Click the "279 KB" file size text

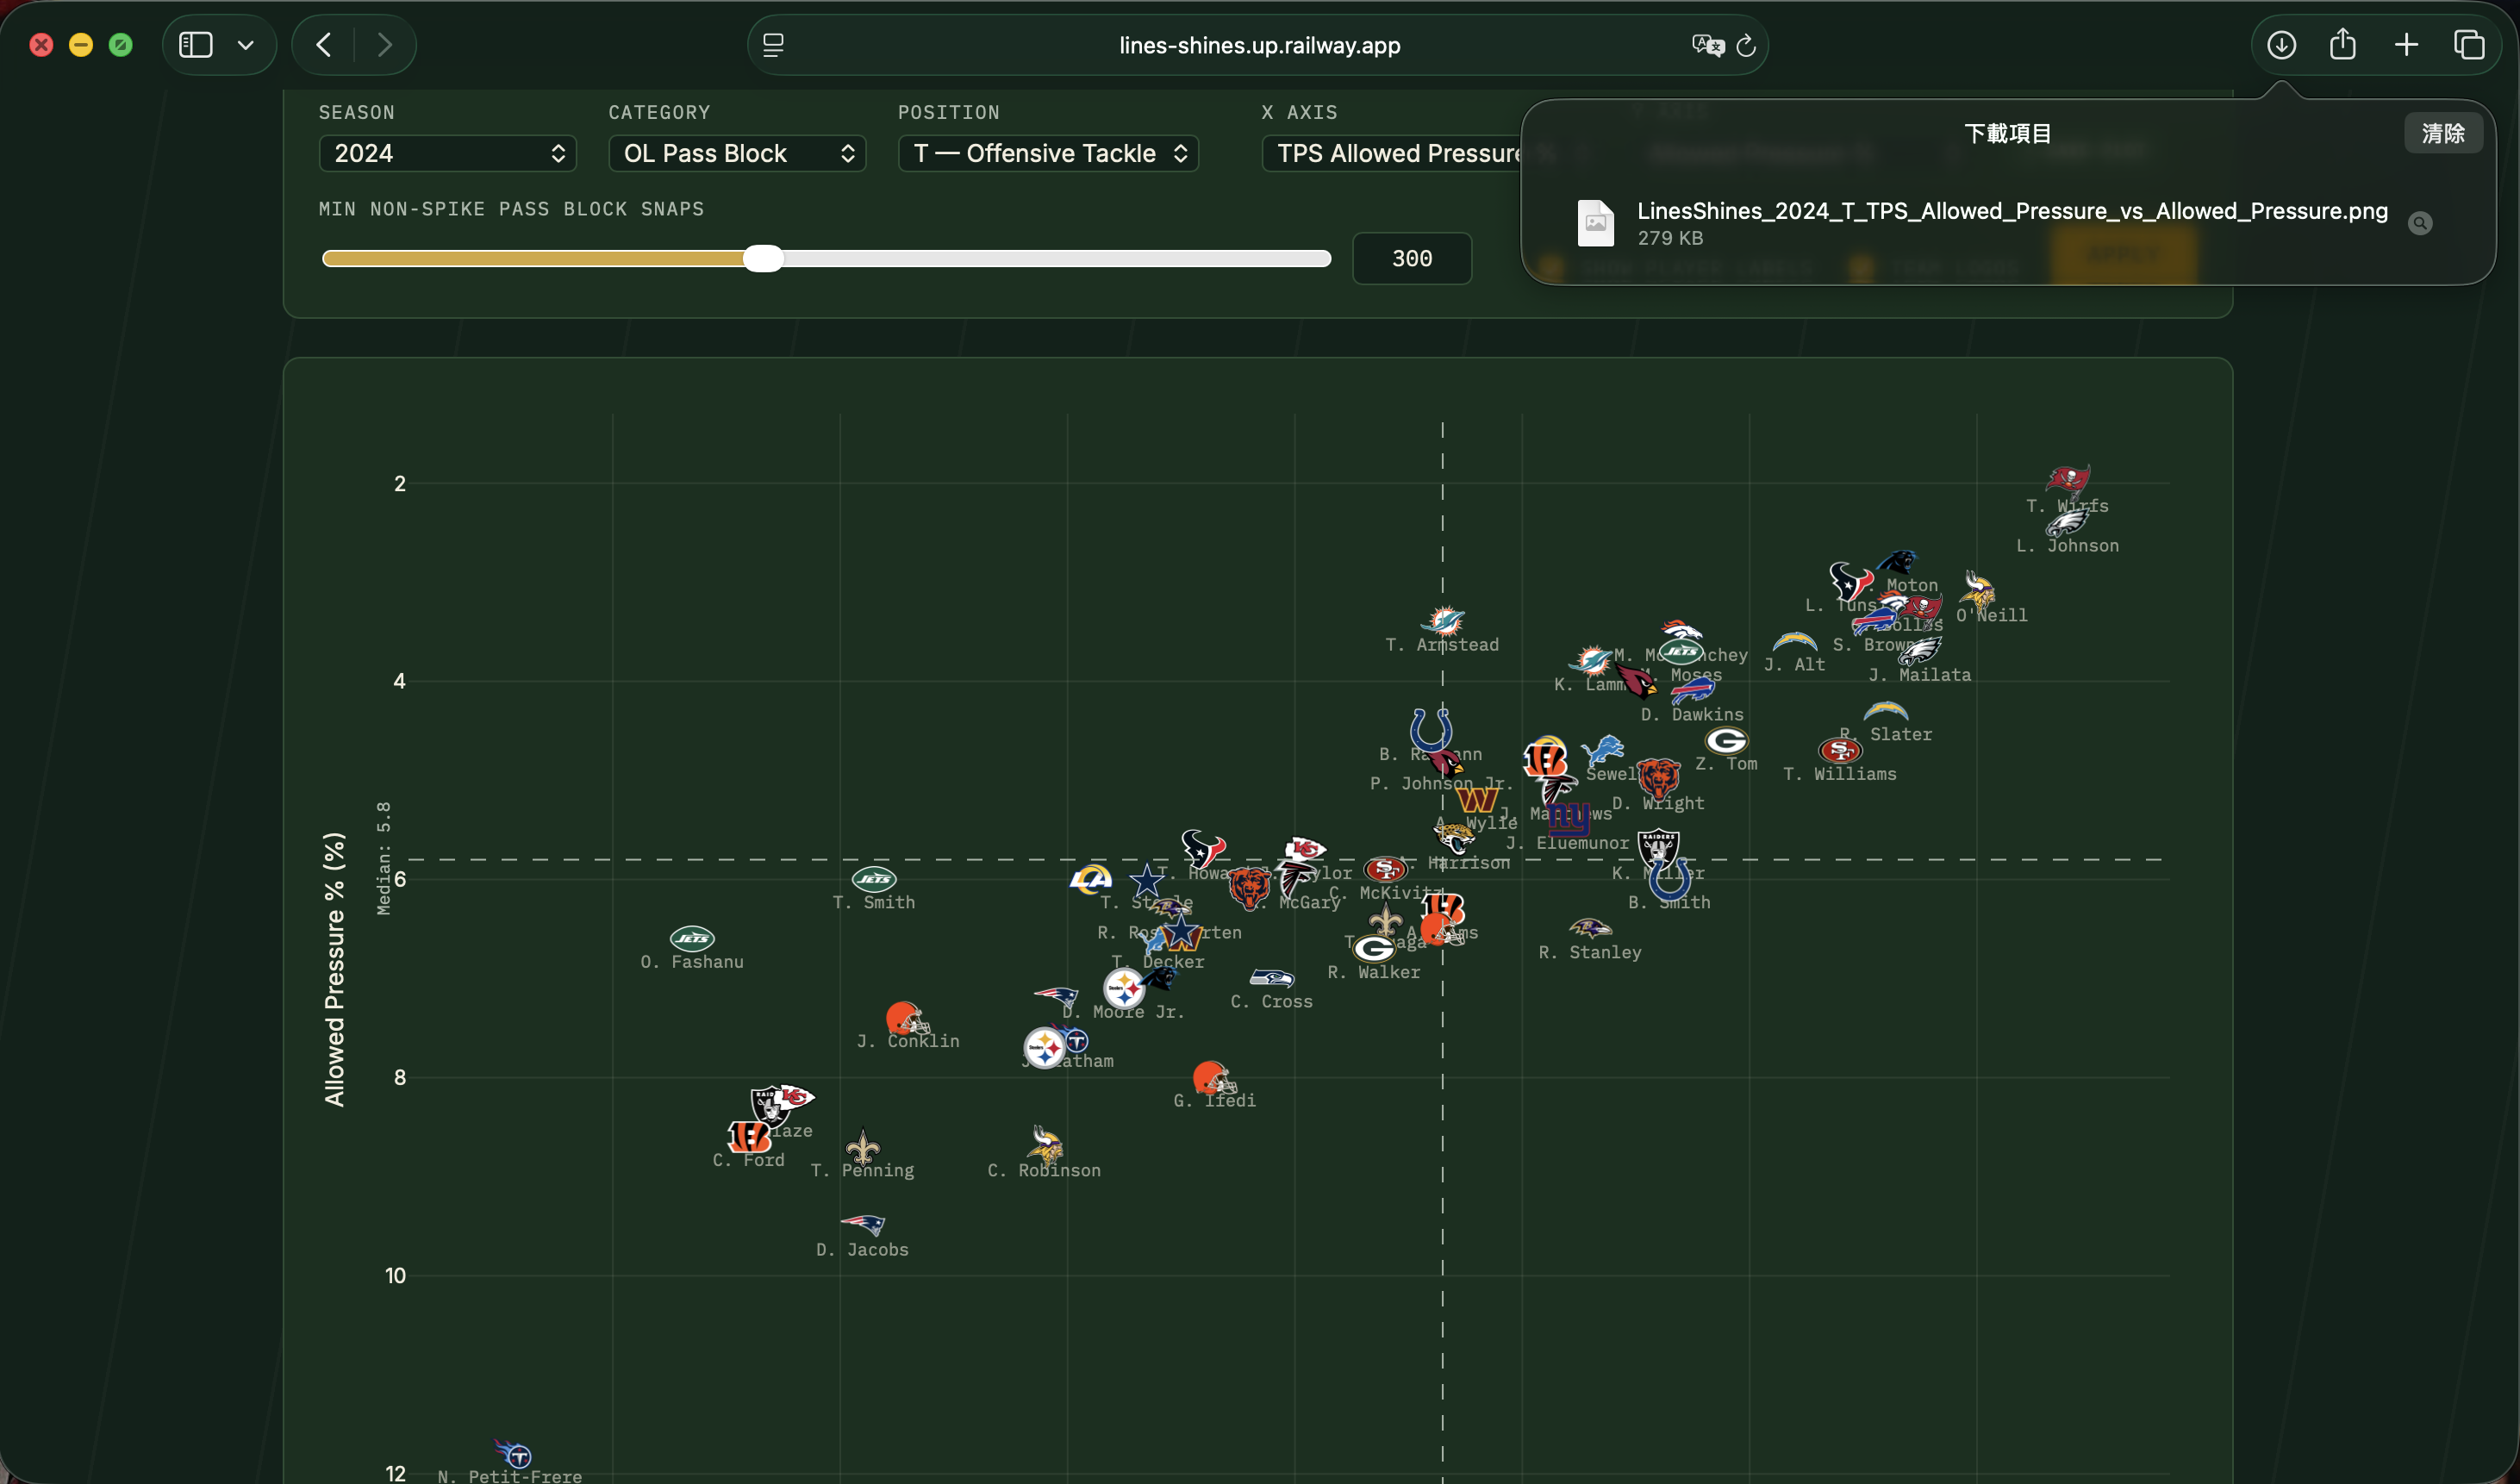[x=1669, y=238]
